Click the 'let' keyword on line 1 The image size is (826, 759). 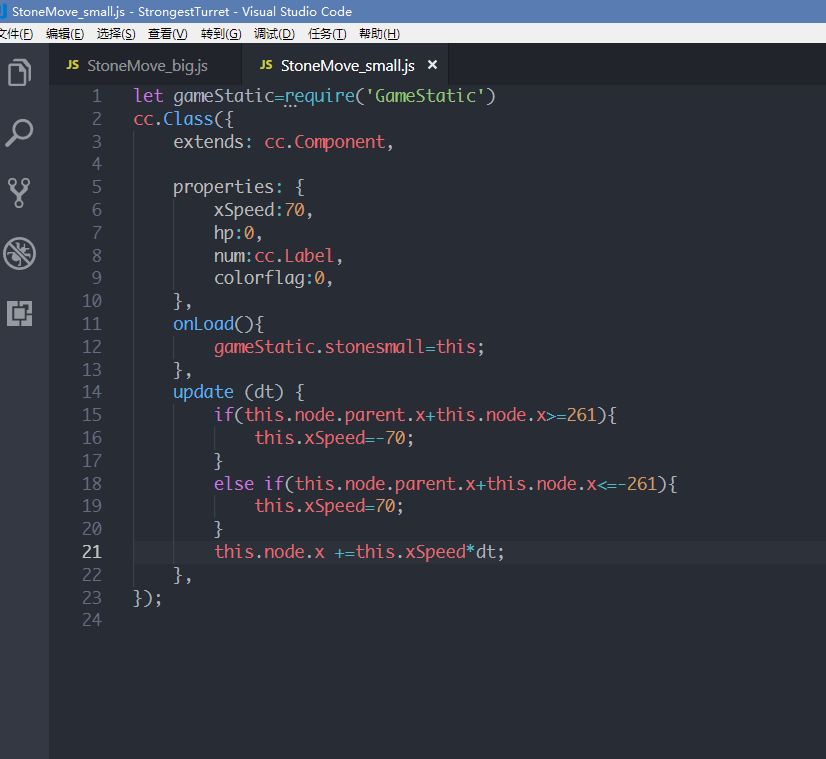pyautogui.click(x=148, y=96)
